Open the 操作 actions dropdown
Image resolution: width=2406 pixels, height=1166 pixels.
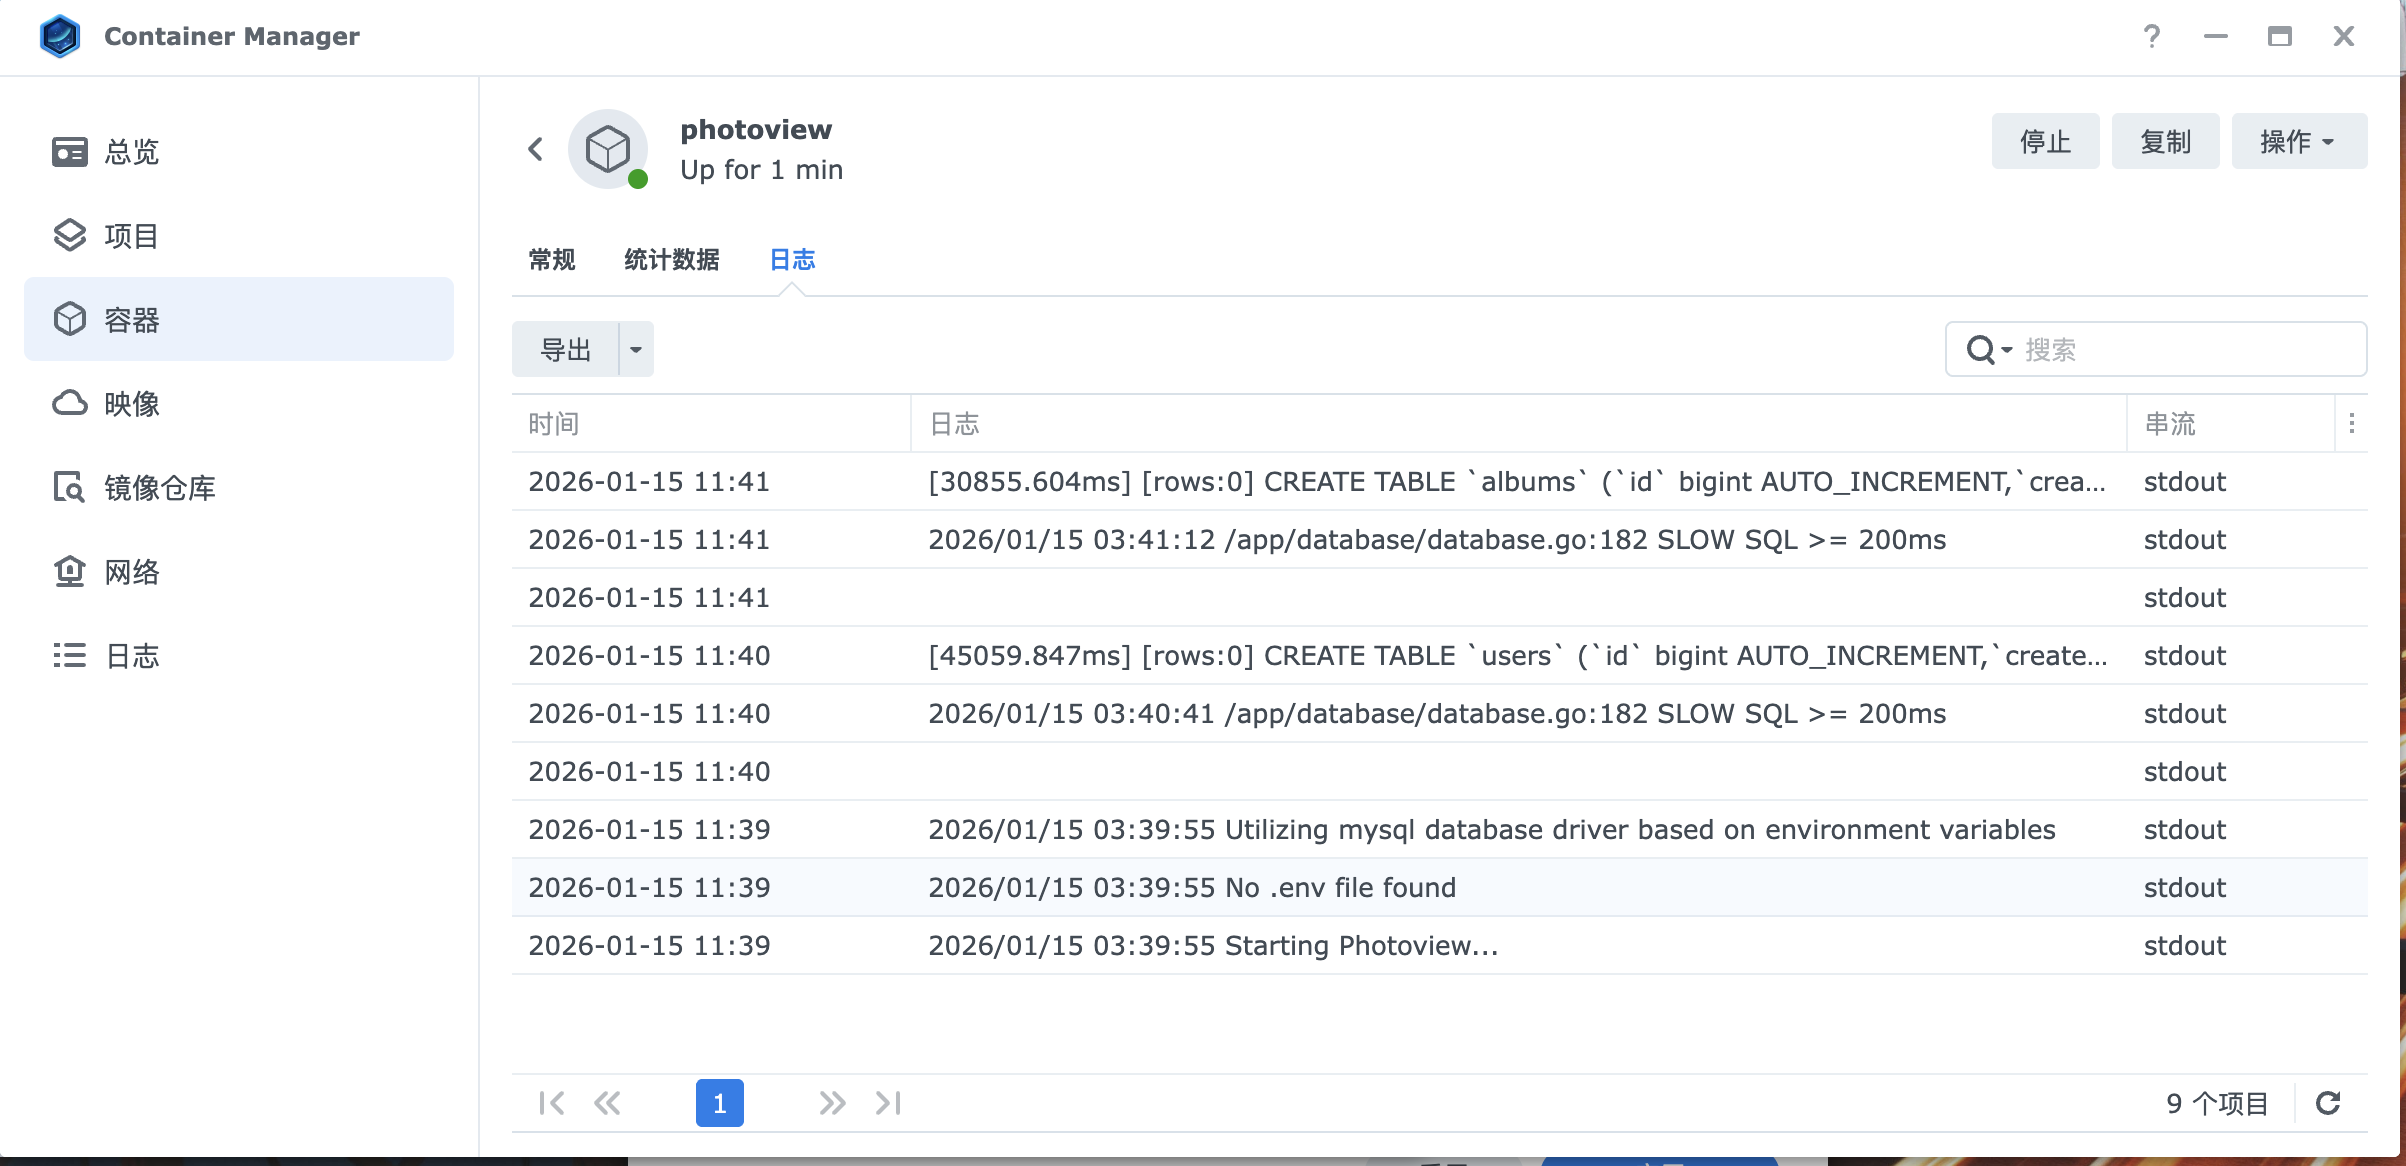pos(2298,142)
